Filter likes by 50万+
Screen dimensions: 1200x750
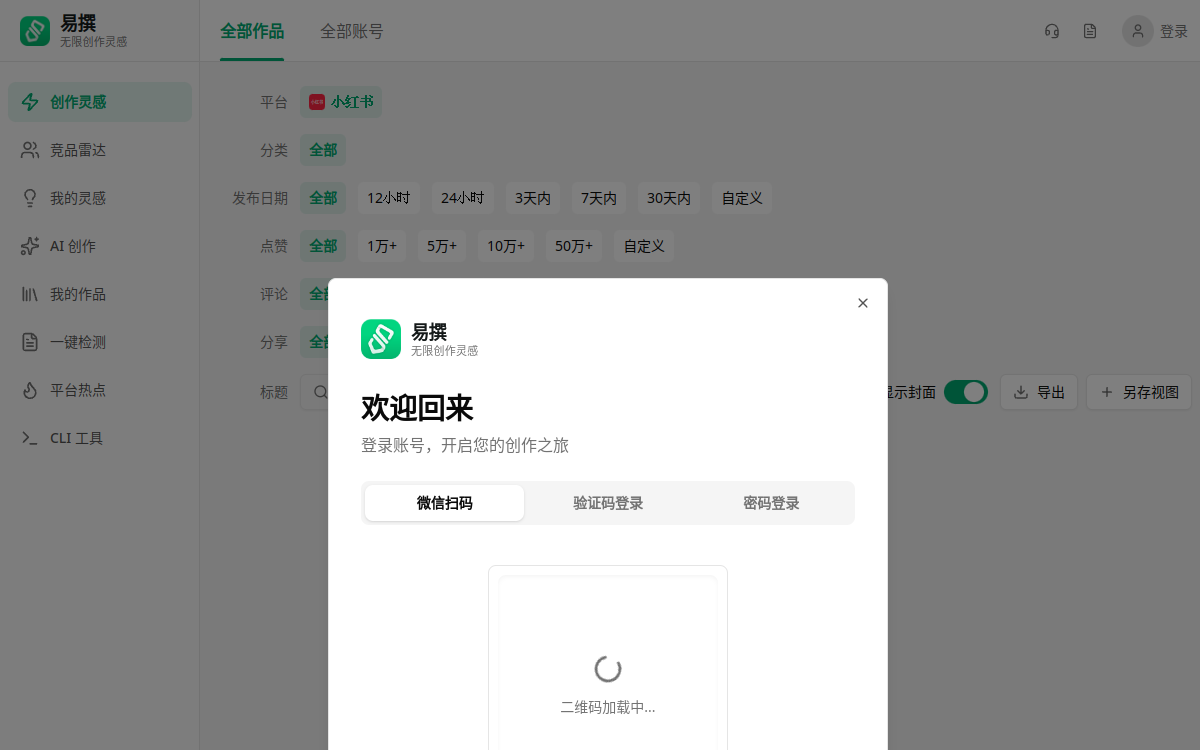[574, 246]
